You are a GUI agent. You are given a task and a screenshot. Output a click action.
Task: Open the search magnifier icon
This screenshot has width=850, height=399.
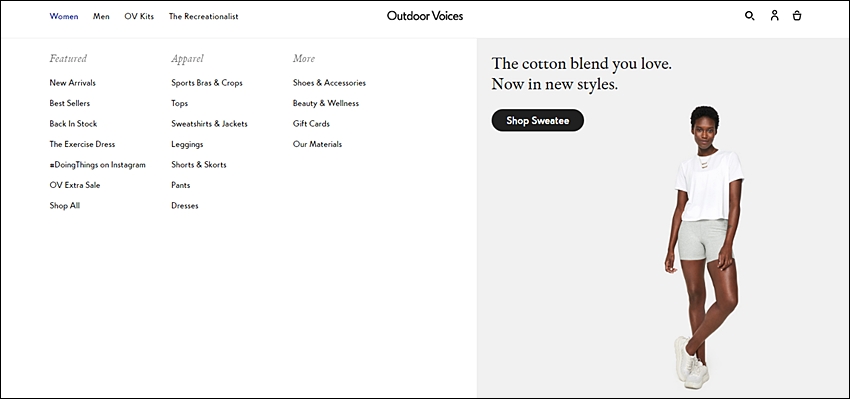750,16
